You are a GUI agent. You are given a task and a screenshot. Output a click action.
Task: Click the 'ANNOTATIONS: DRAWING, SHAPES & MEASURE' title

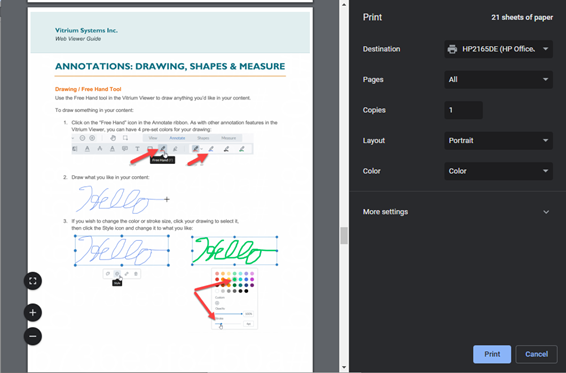tap(170, 66)
